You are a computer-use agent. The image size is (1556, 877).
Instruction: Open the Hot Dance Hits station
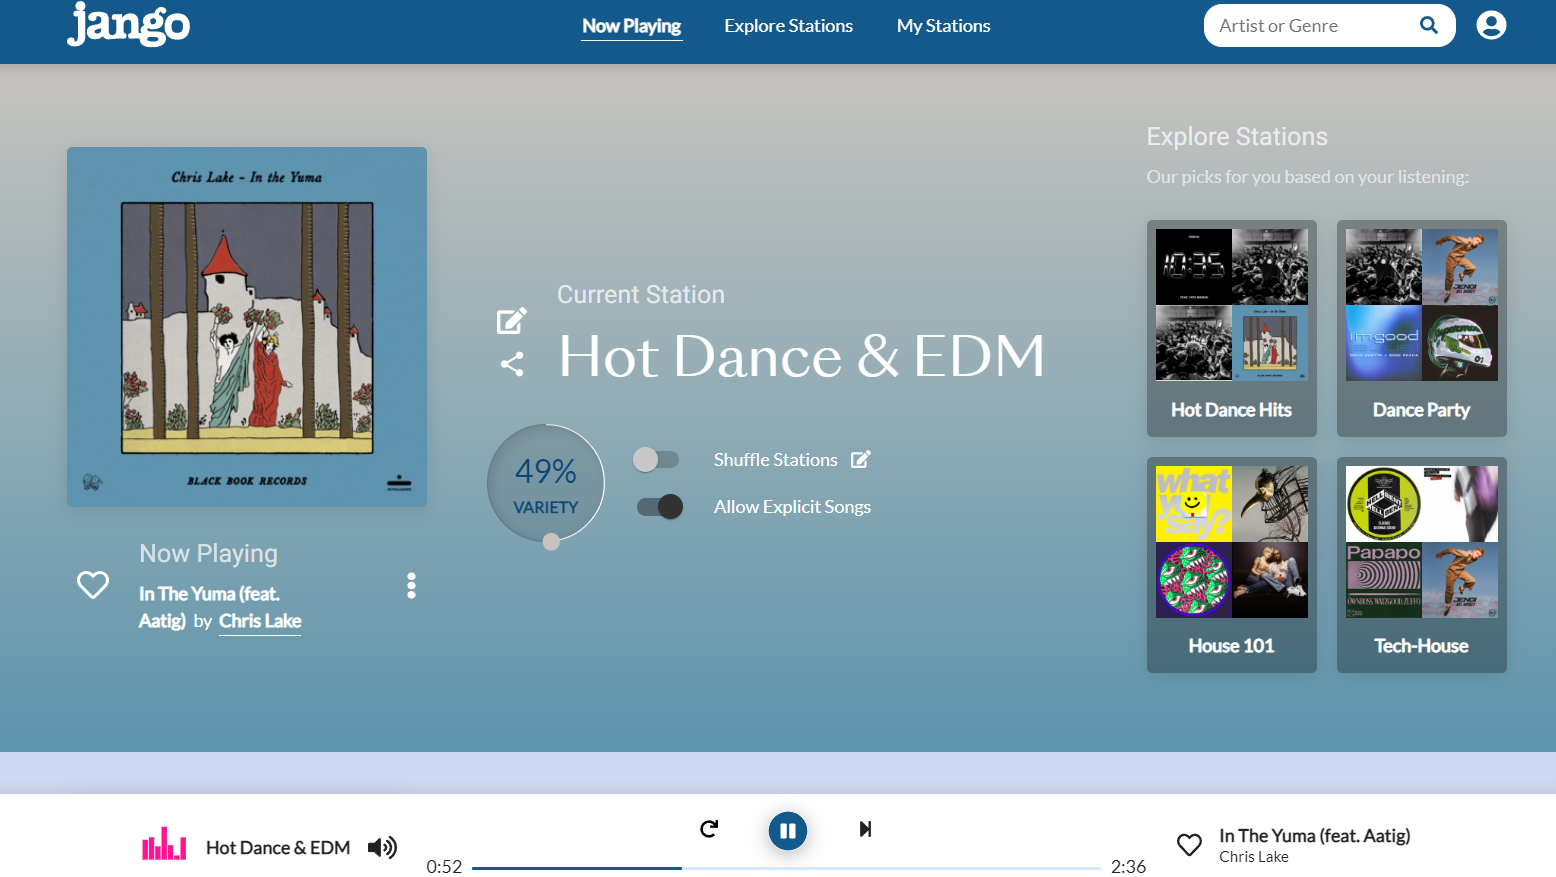[x=1232, y=328]
